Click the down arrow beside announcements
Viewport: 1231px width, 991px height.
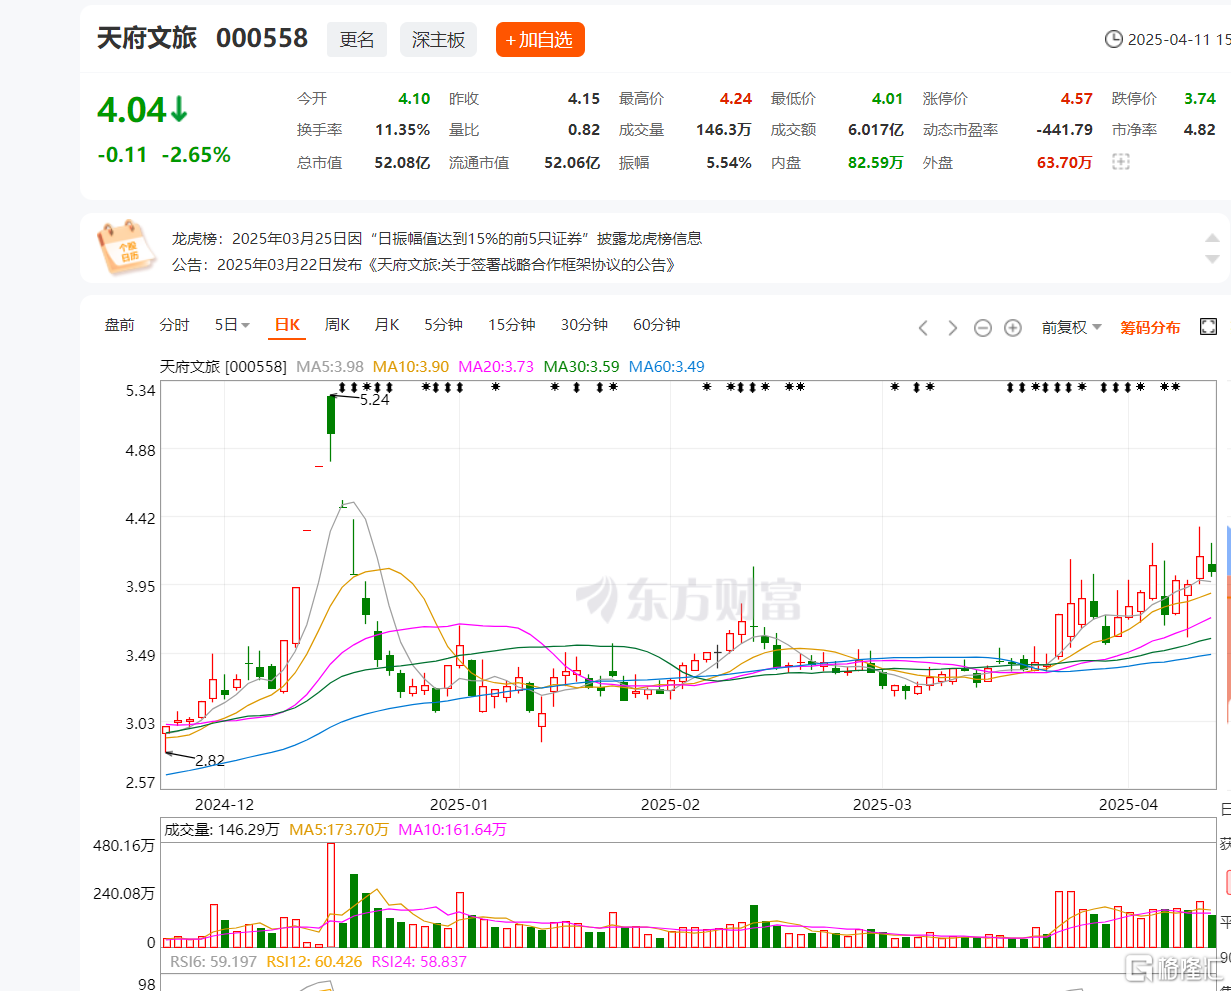coord(1212,259)
